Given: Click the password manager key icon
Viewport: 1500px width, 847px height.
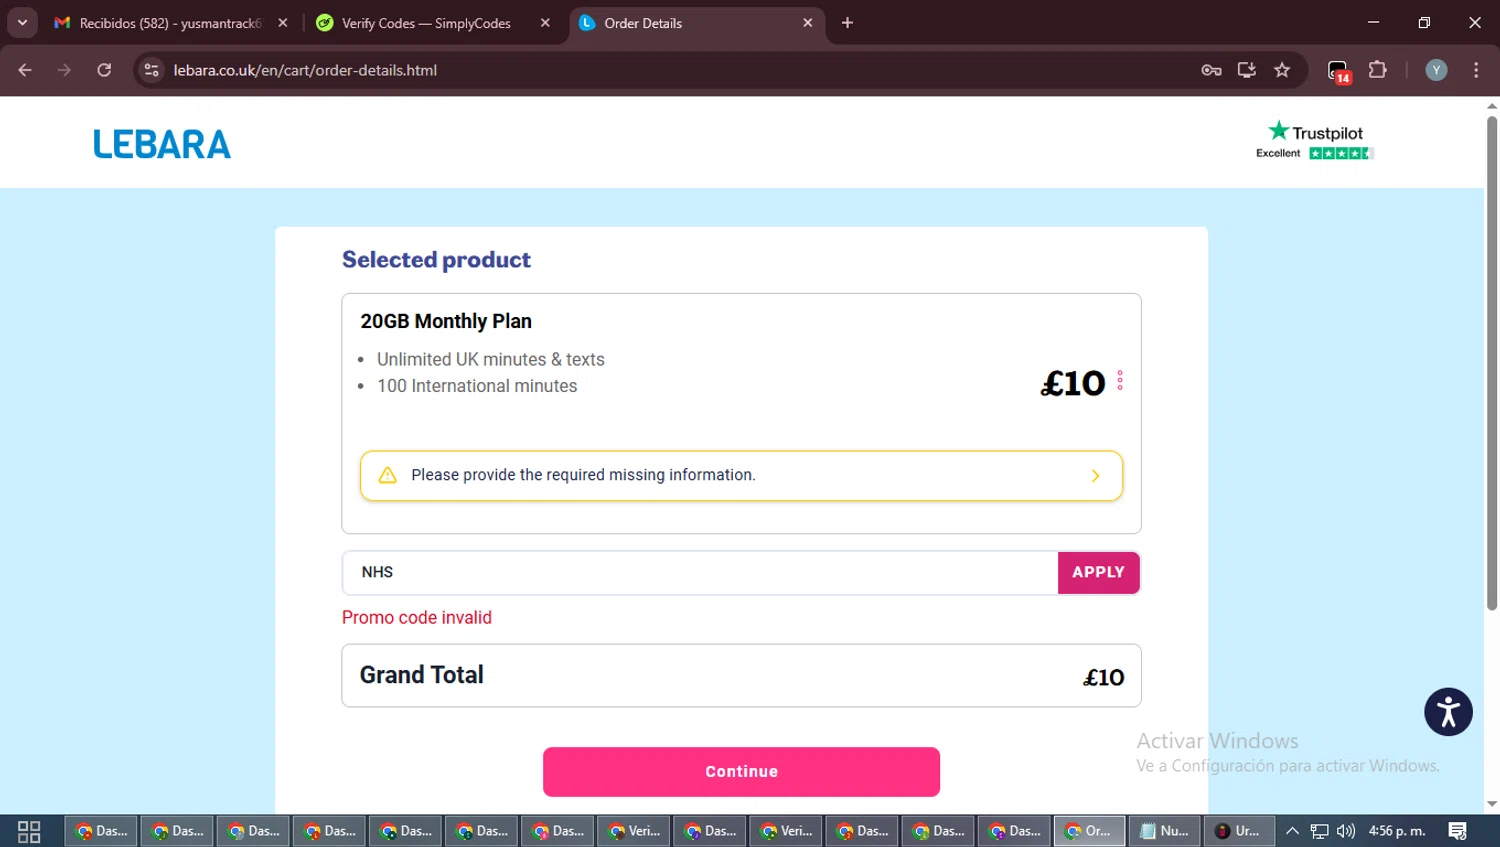Looking at the screenshot, I should pyautogui.click(x=1211, y=70).
